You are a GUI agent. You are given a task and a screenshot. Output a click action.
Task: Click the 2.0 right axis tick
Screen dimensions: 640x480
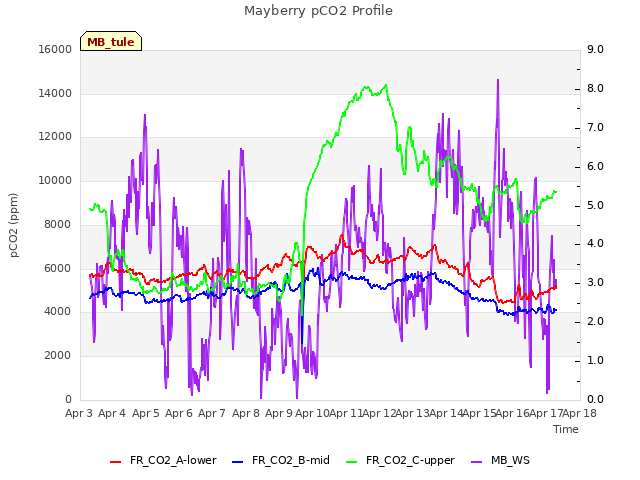tap(595, 322)
